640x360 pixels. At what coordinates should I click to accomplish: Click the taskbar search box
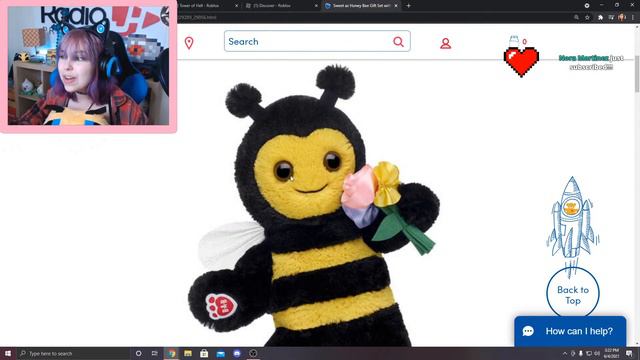click(x=73, y=353)
